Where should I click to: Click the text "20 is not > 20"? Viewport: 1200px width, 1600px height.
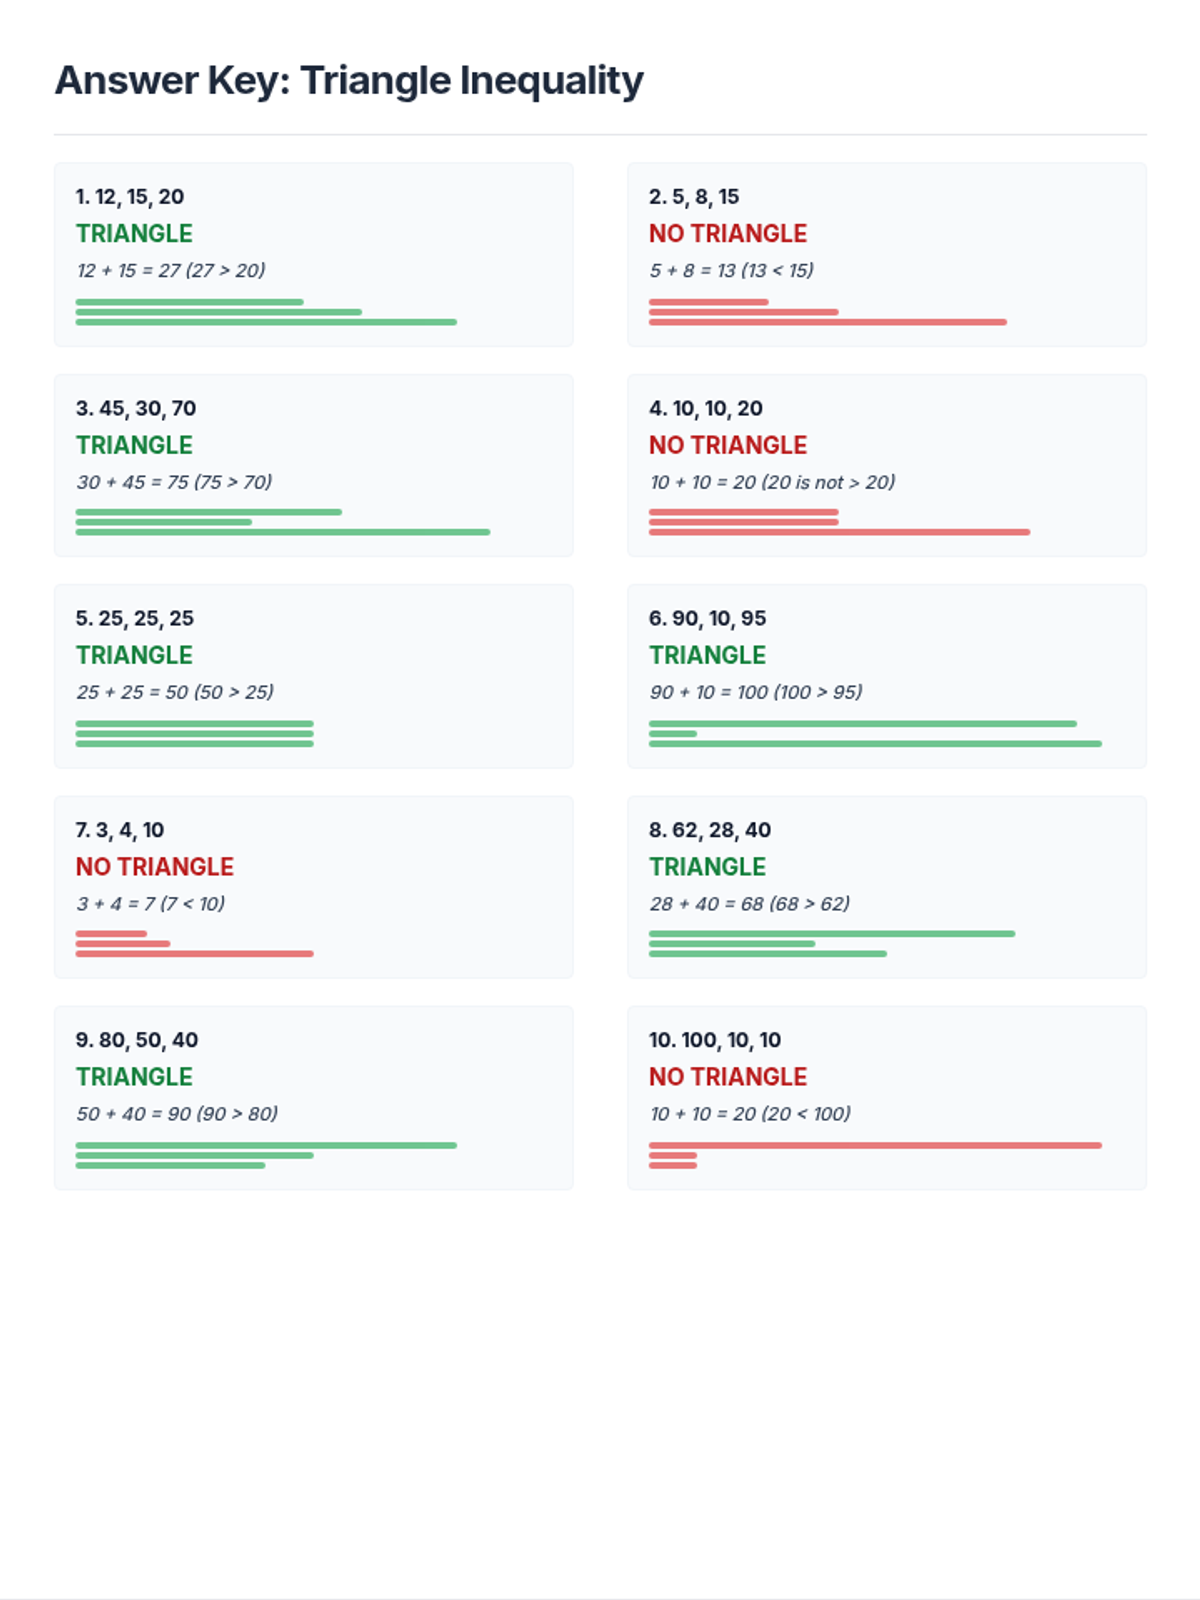(x=828, y=482)
